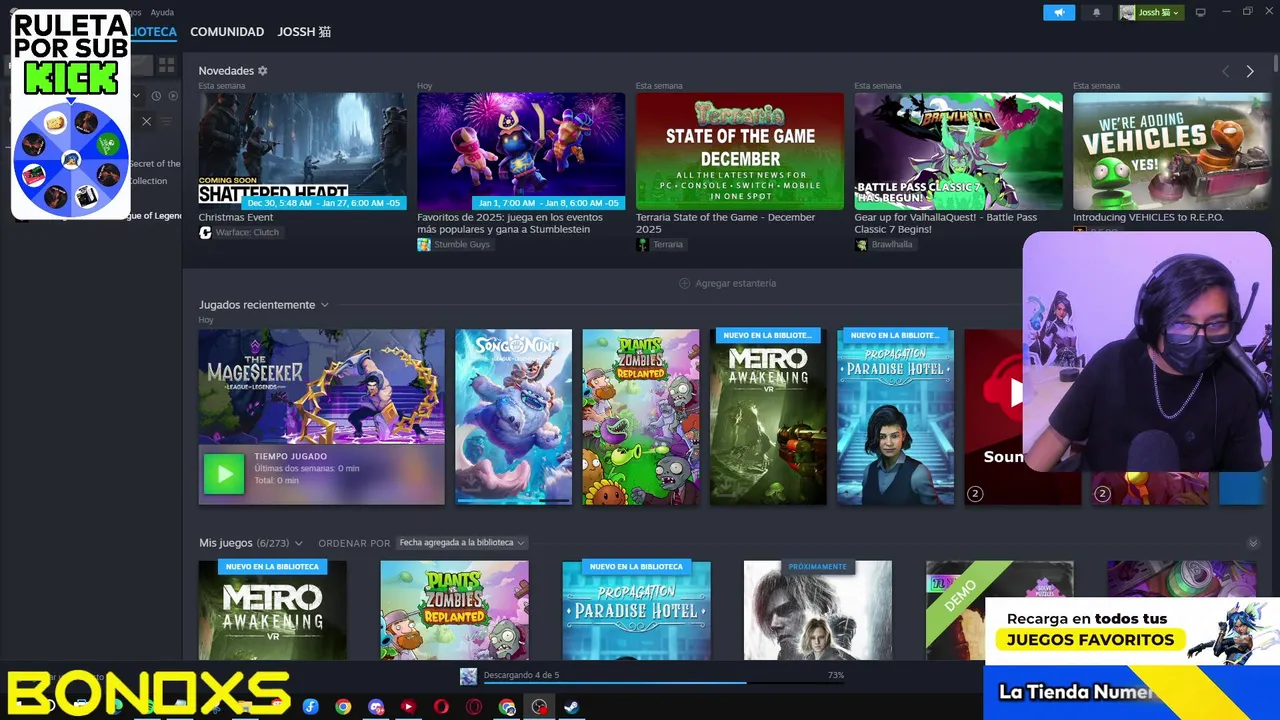Open JOSSH profile tab
Viewport: 1280px width, 720px height.
304,32
